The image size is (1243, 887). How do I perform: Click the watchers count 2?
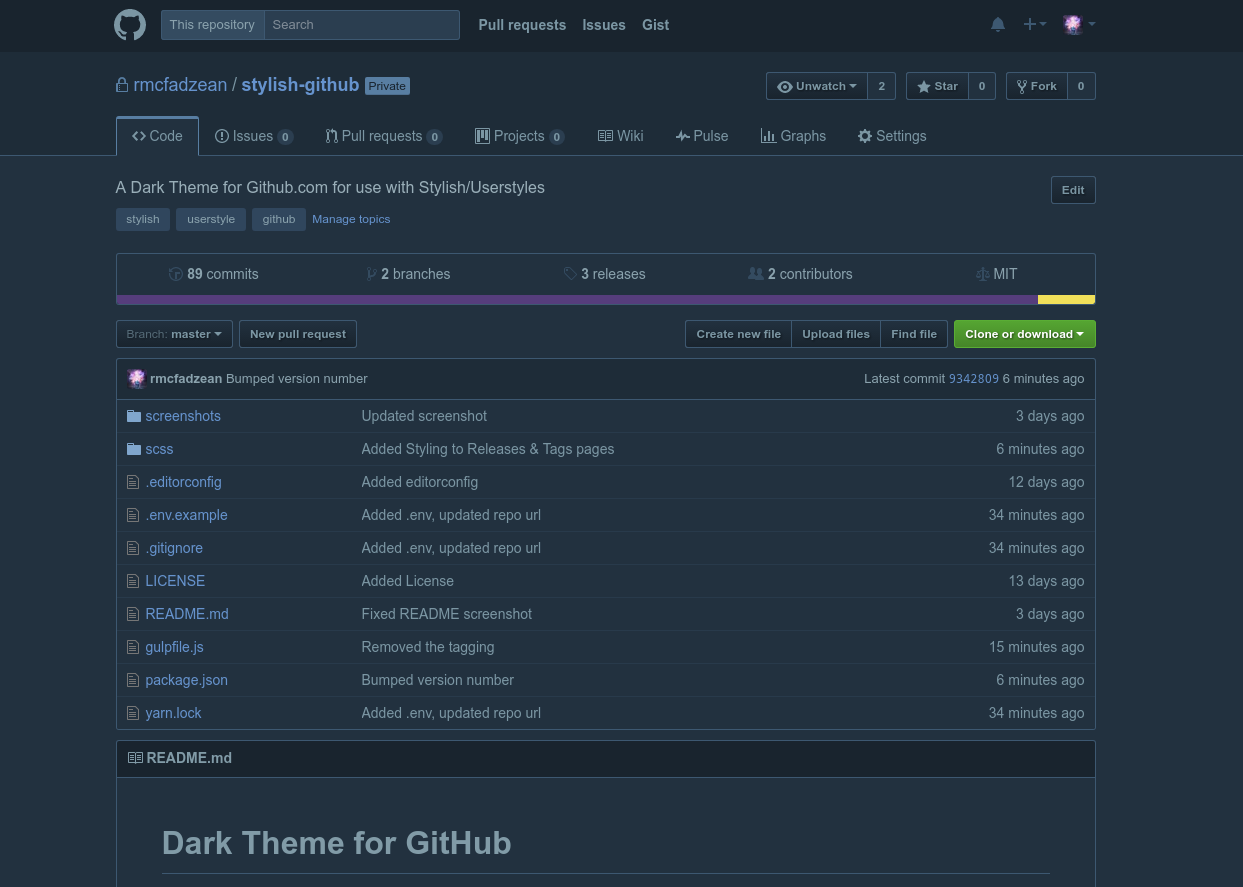[881, 86]
